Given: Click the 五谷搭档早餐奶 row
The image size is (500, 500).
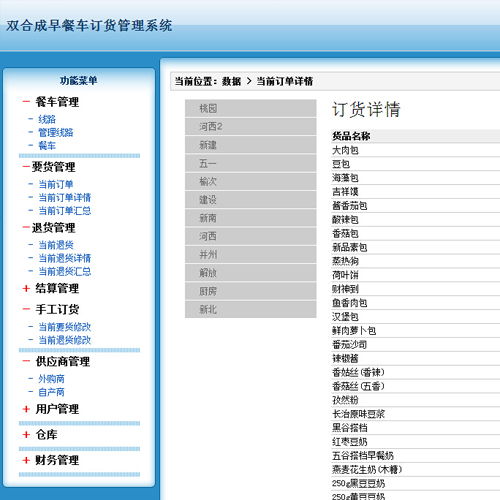Looking at the screenshot, I should pos(416,456).
